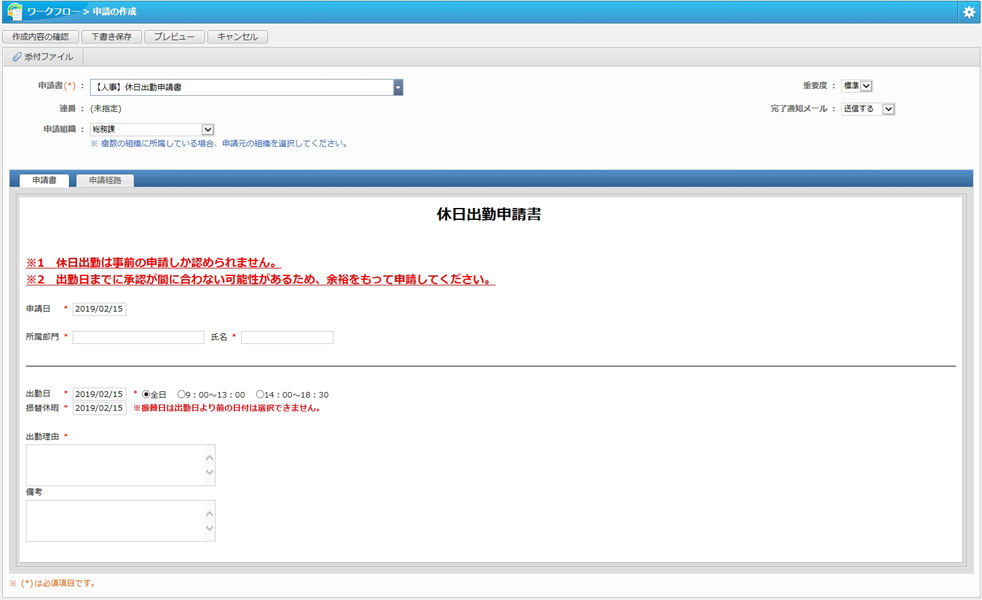This screenshot has height=600, width=982.
Task: Focus the 出勤理由 text area
Action: pos(115,465)
